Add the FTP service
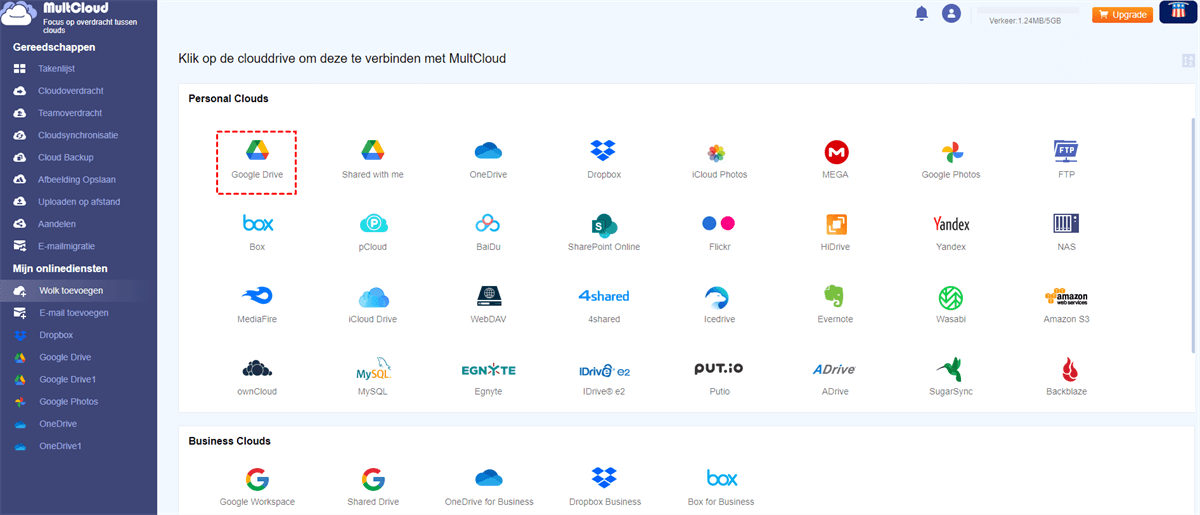 pos(1067,160)
